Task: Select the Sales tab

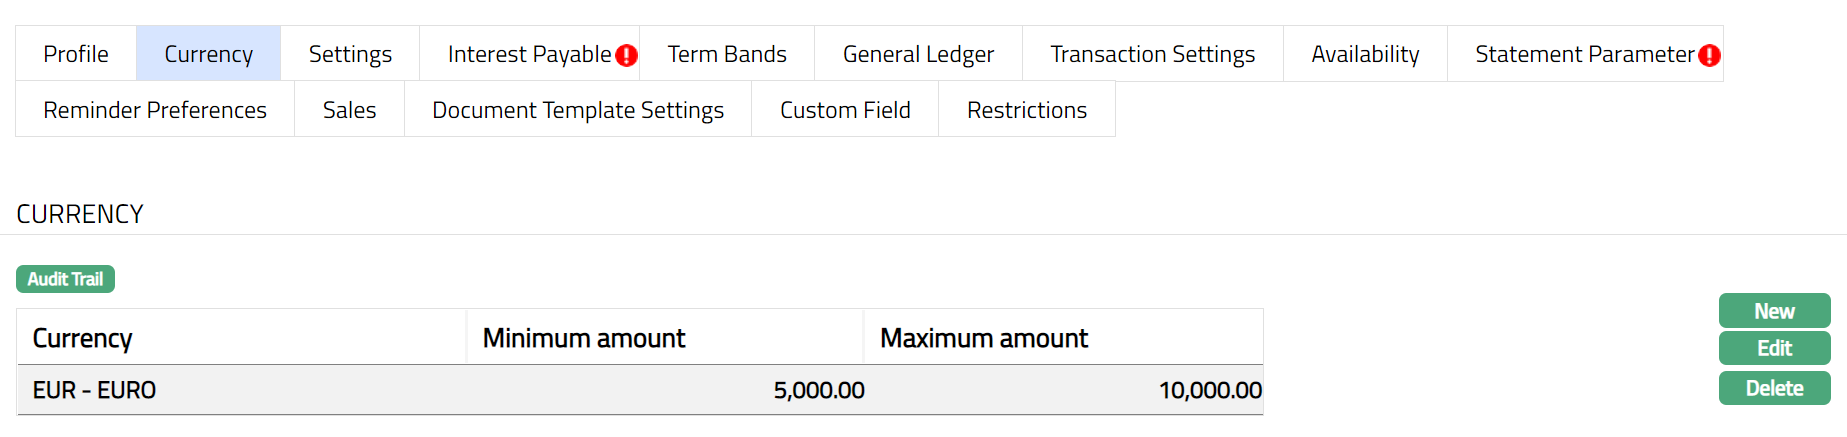Action: point(349,110)
